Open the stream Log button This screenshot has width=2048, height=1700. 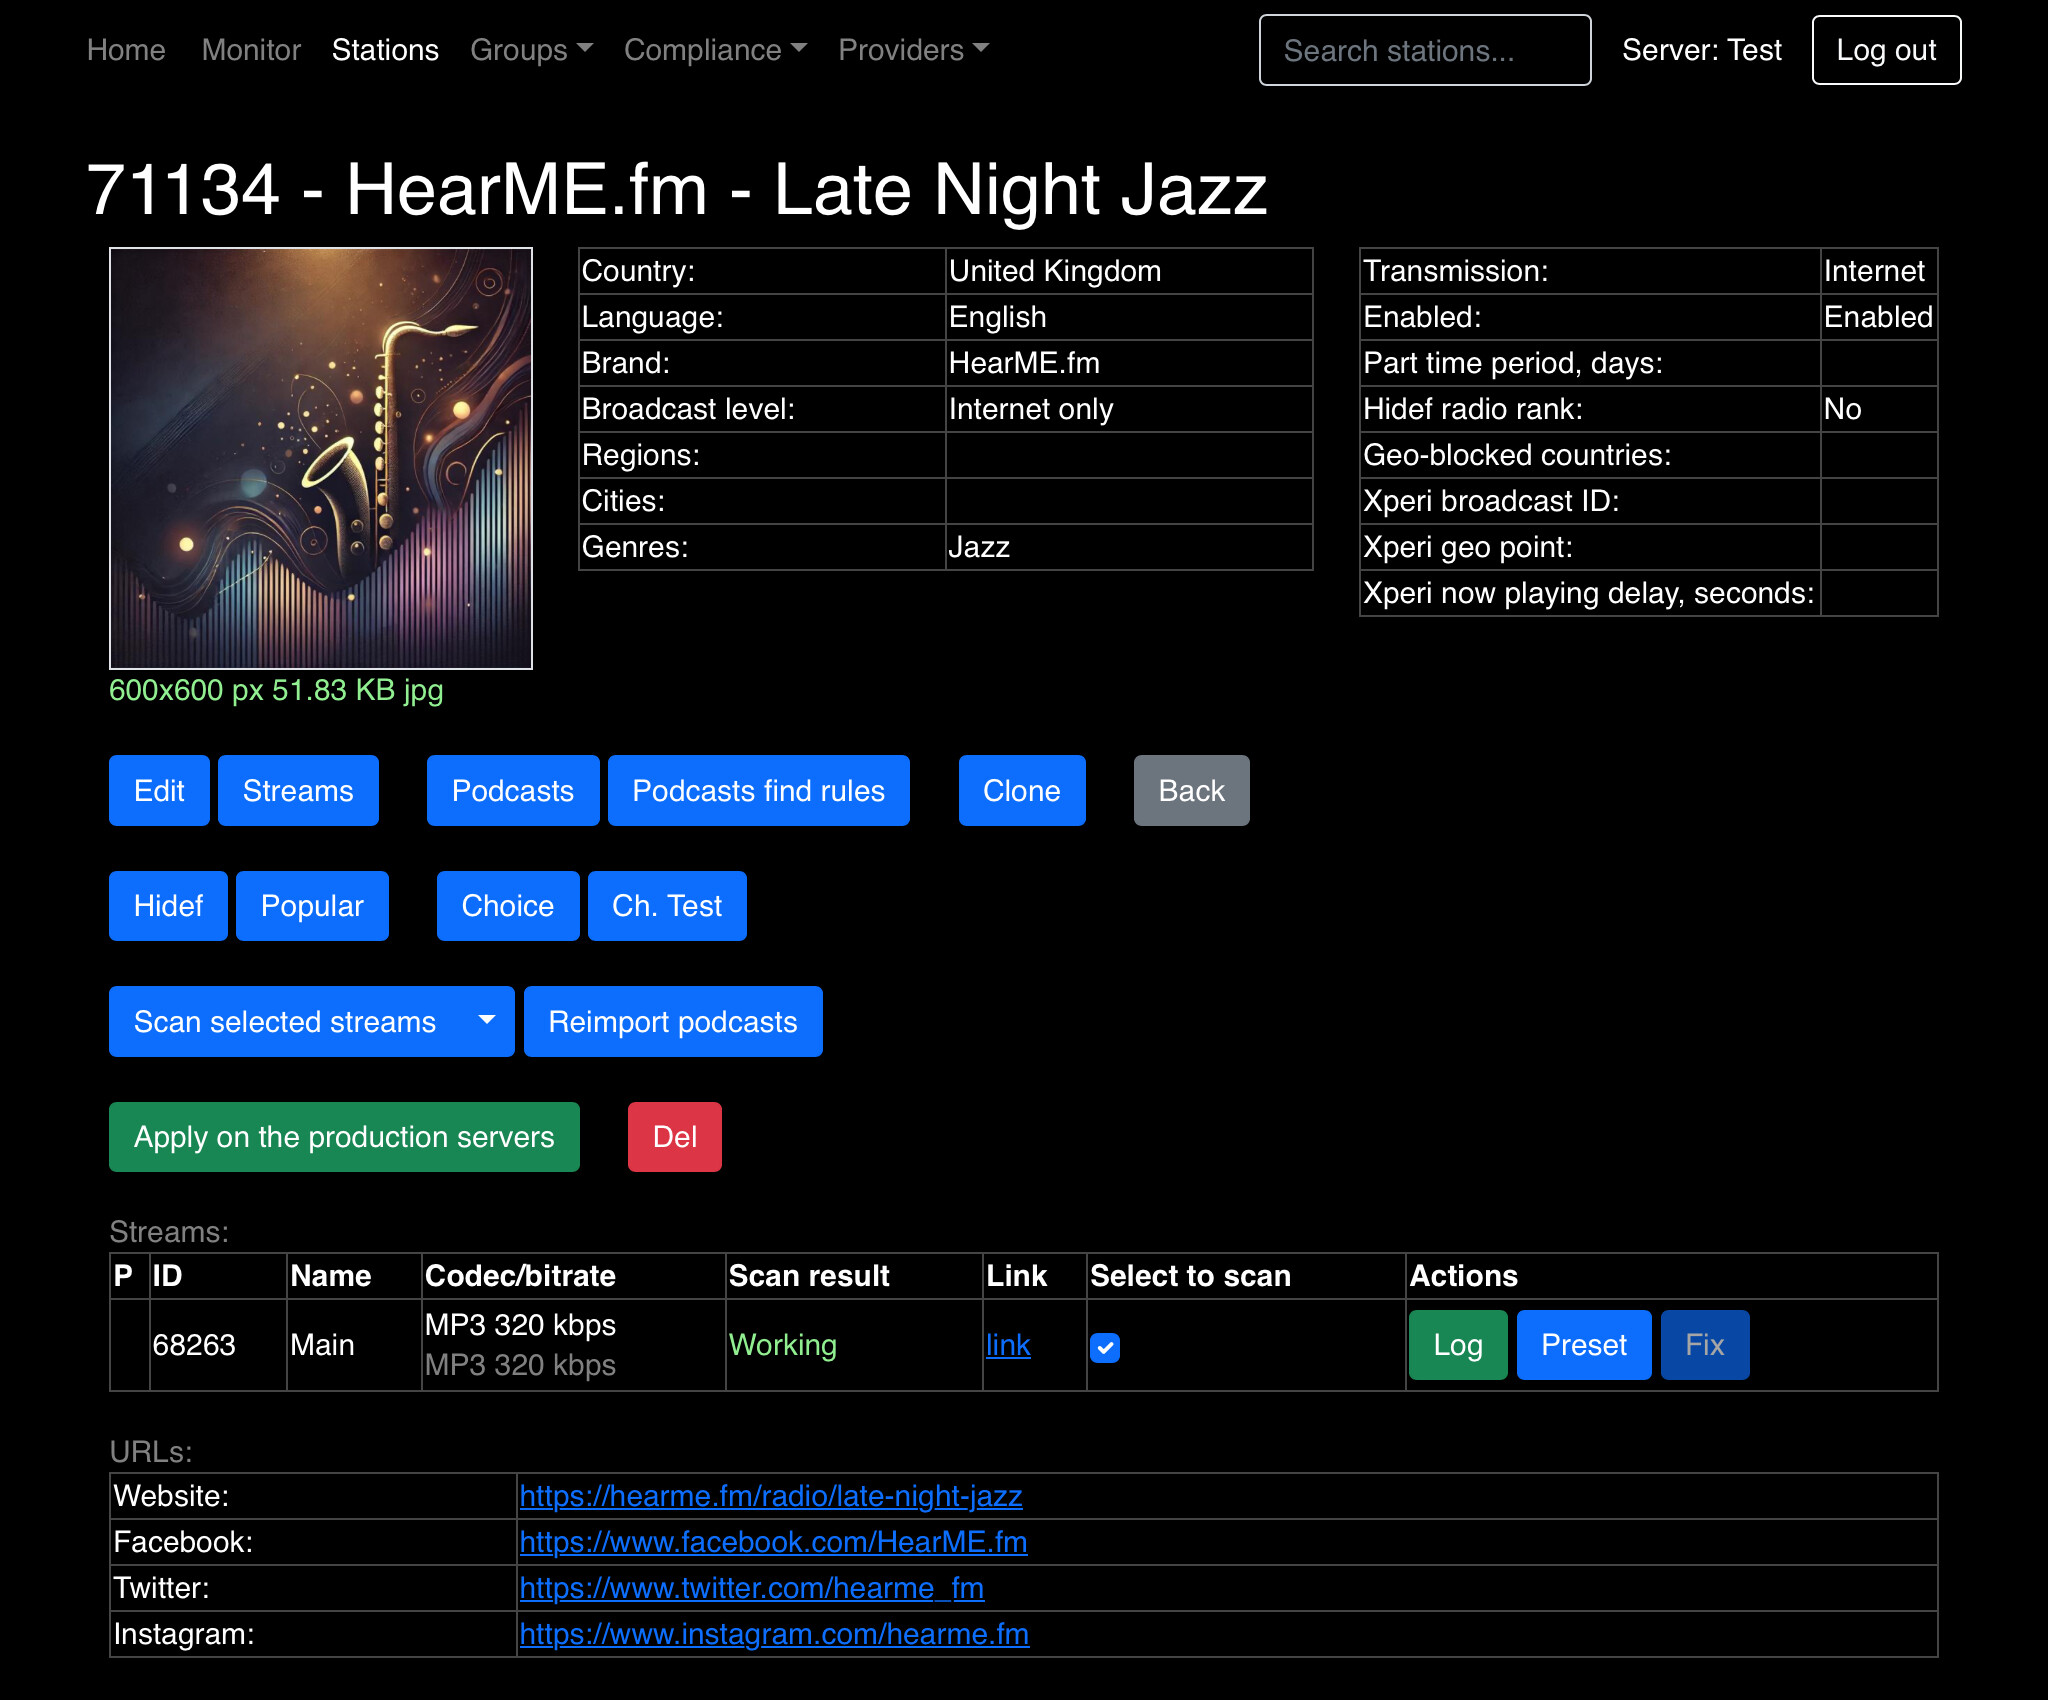[1457, 1345]
